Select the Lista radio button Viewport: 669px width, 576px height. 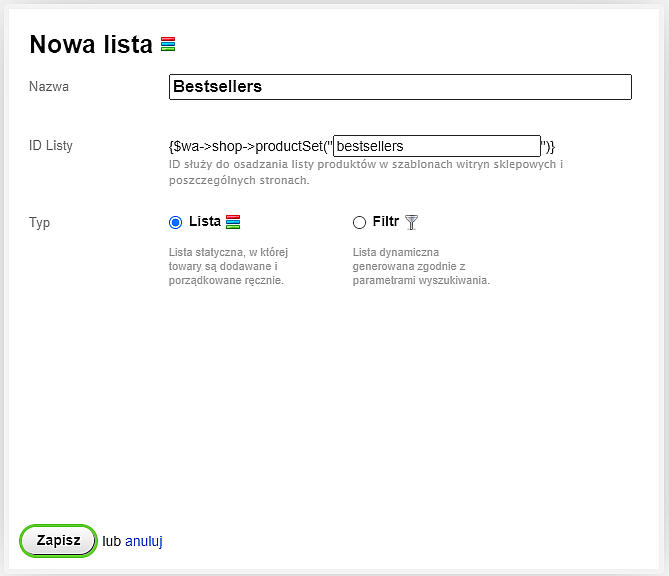tap(175, 222)
